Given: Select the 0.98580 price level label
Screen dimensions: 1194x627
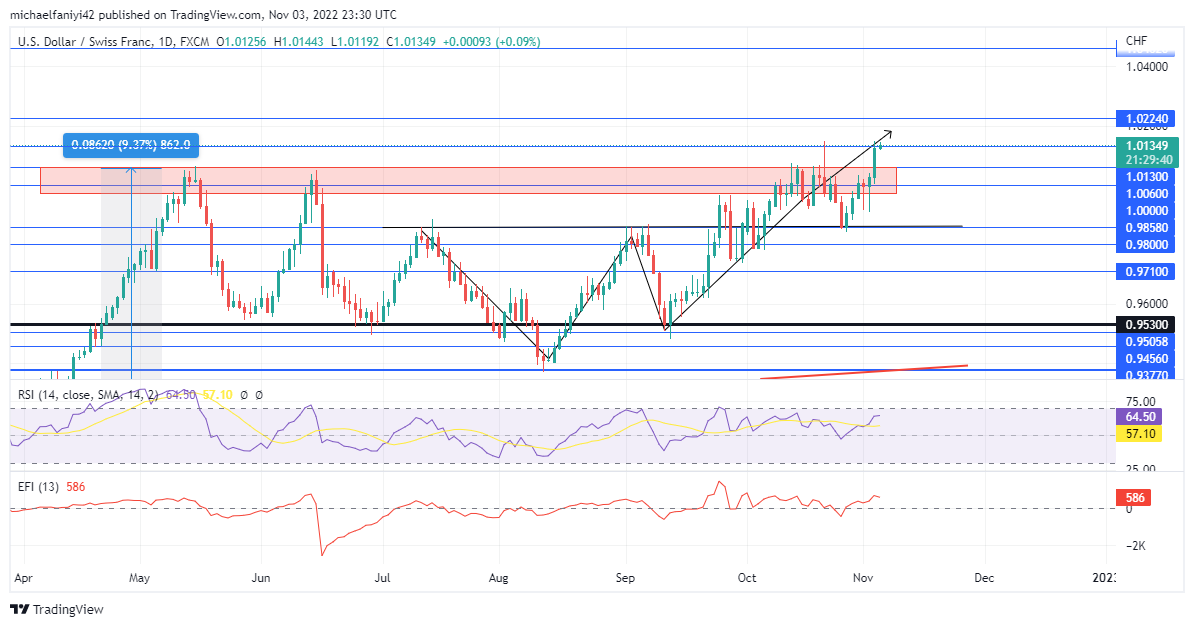Looking at the screenshot, I should (1146, 227).
